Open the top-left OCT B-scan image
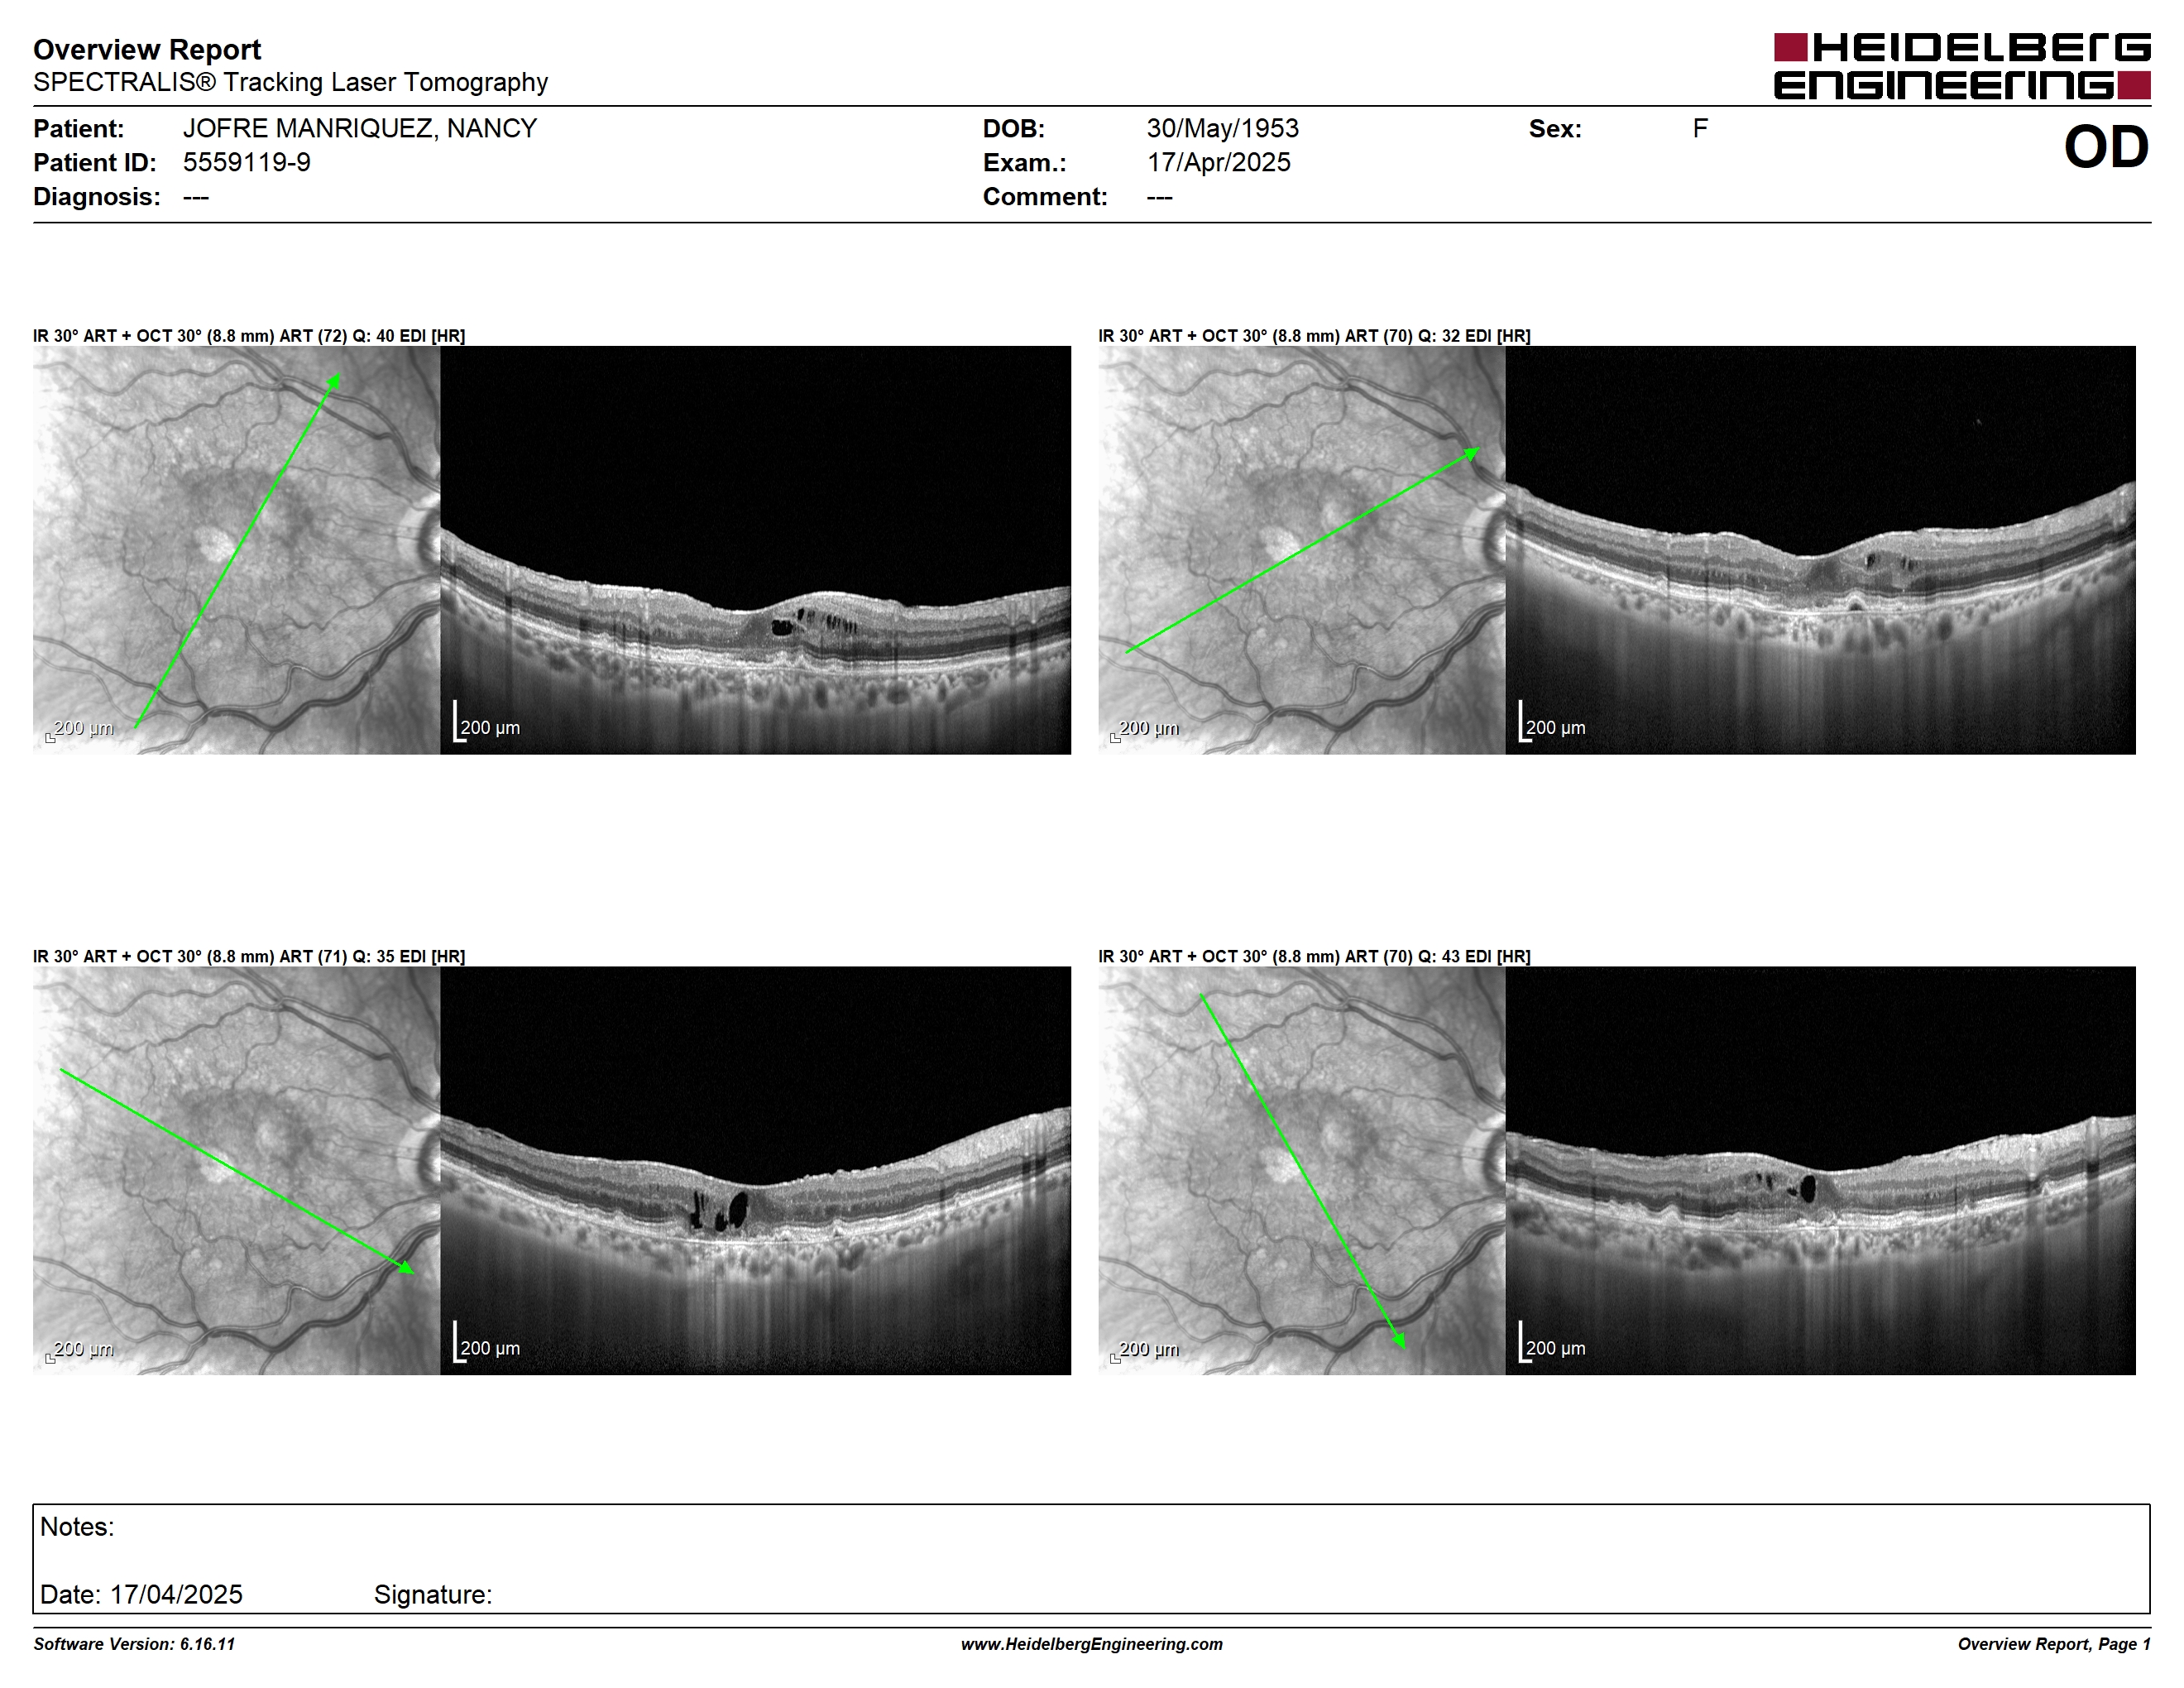This screenshot has width=2184, height=1688. click(x=755, y=550)
